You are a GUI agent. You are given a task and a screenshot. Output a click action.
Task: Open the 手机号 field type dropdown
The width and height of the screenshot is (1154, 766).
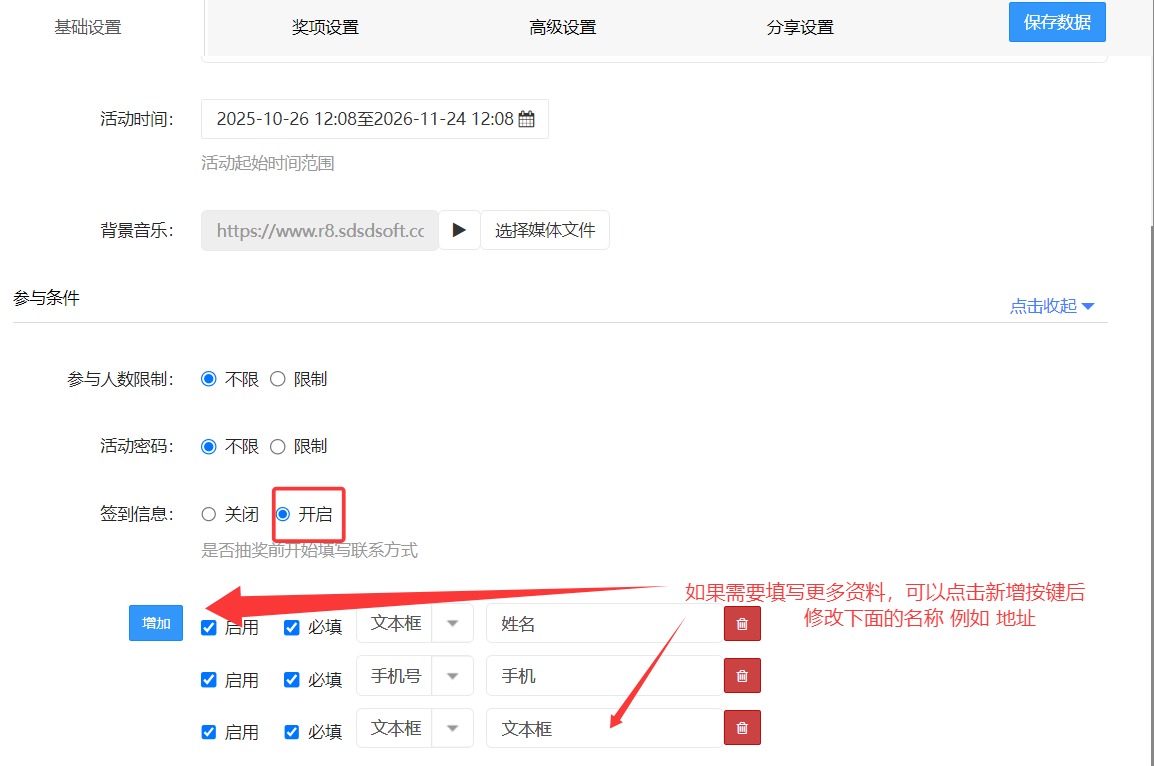pyautogui.click(x=452, y=676)
